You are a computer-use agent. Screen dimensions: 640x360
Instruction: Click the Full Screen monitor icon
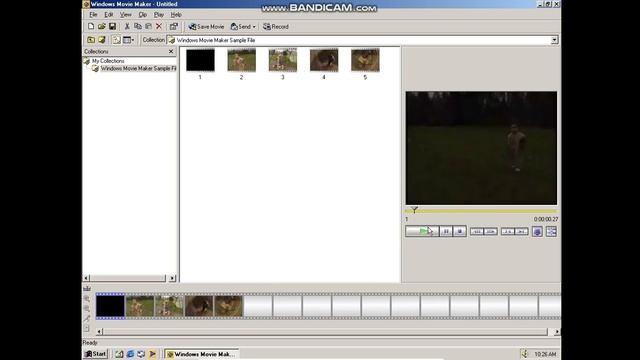(537, 232)
